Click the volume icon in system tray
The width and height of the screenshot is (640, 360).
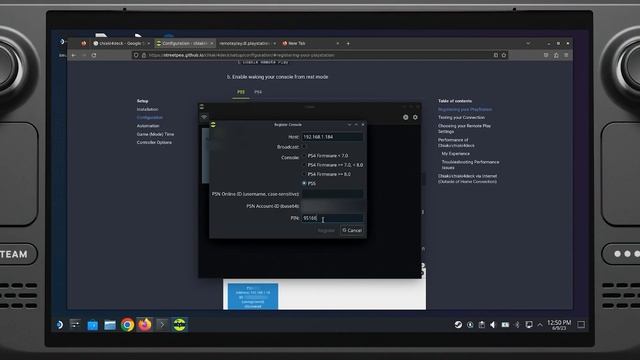click(x=493, y=324)
